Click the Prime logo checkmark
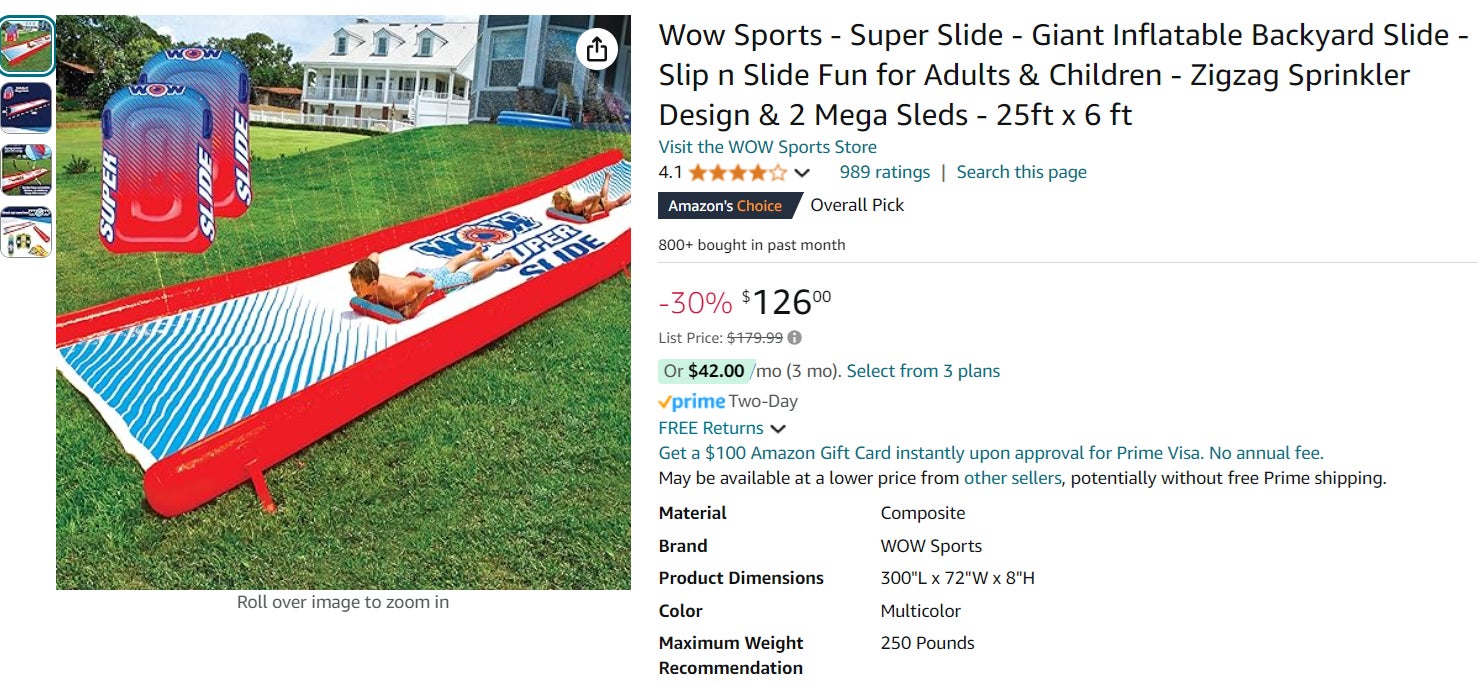1478x684 pixels. (665, 402)
